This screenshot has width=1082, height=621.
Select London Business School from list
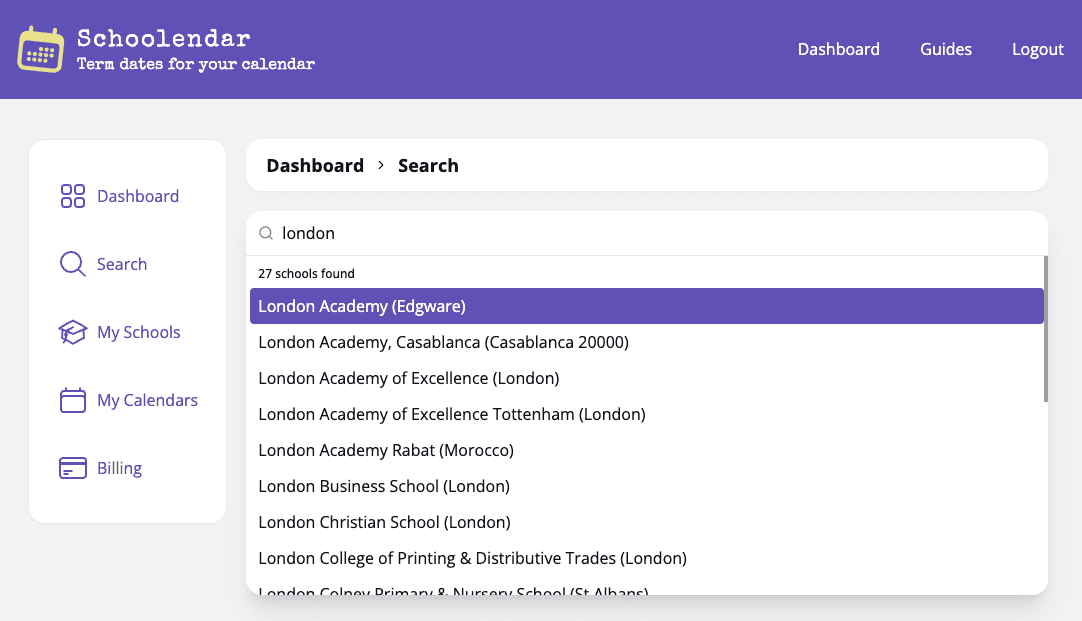(383, 486)
